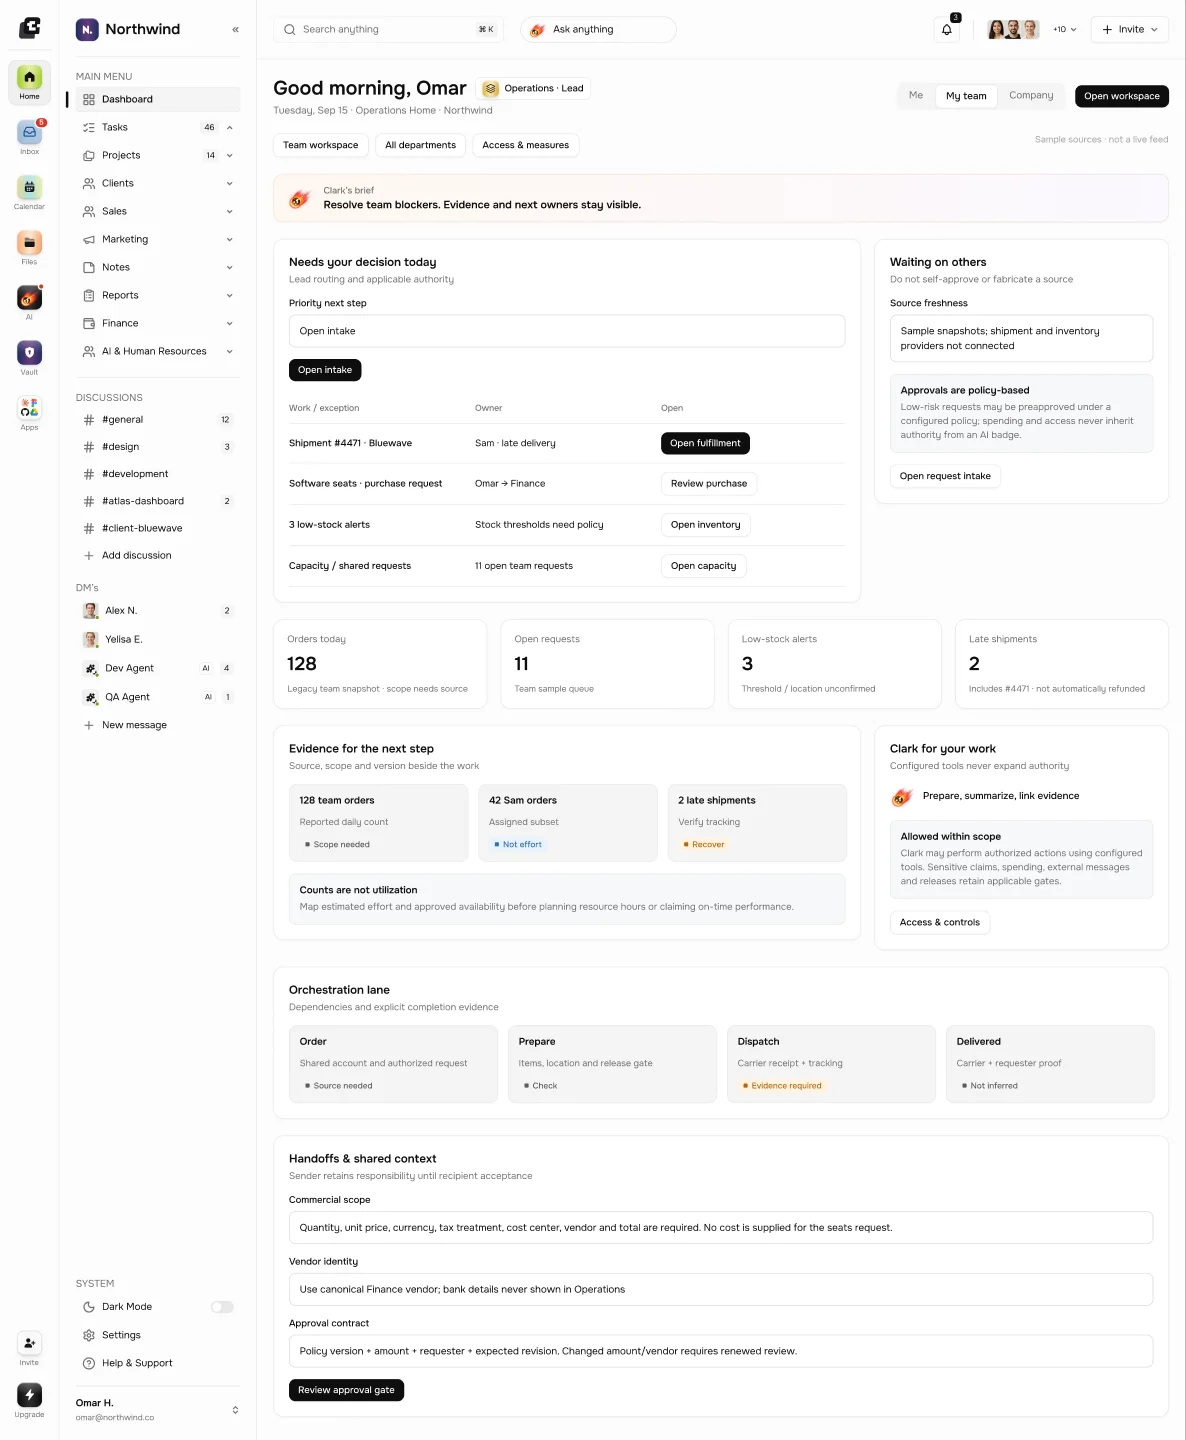The height and width of the screenshot is (1440, 1186).
Task: Open the Files icon in the rail
Action: click(x=29, y=243)
